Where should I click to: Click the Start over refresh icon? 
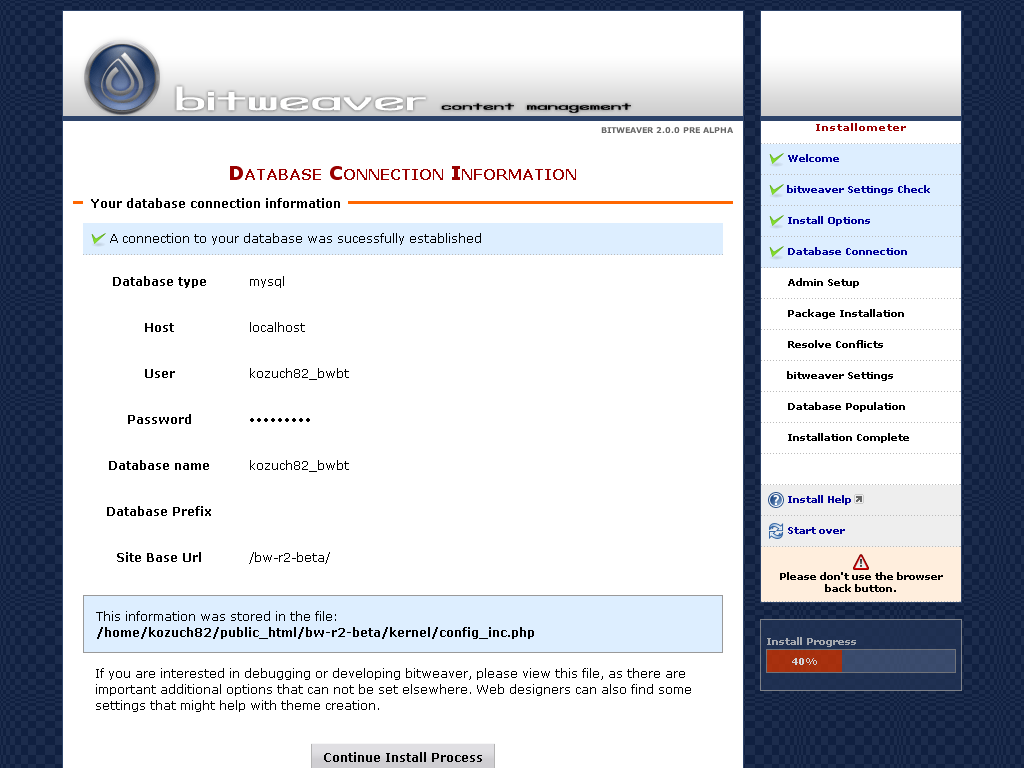[776, 531]
